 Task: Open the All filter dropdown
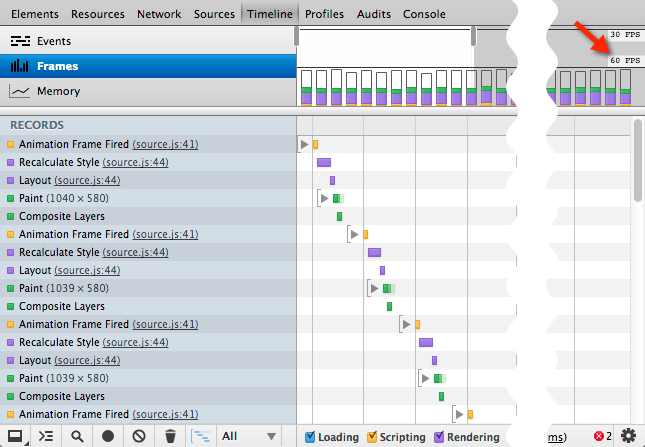tap(248, 436)
